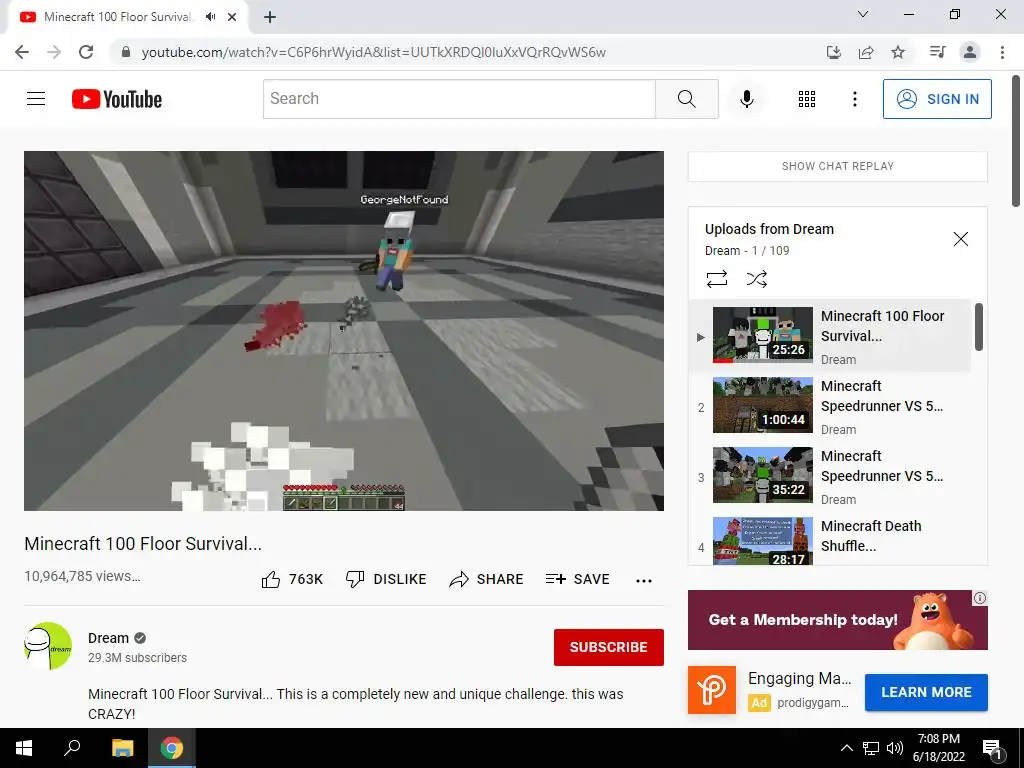Screen dimensions: 1024x768
Task: Start voice search with microphone icon
Action: point(746,99)
